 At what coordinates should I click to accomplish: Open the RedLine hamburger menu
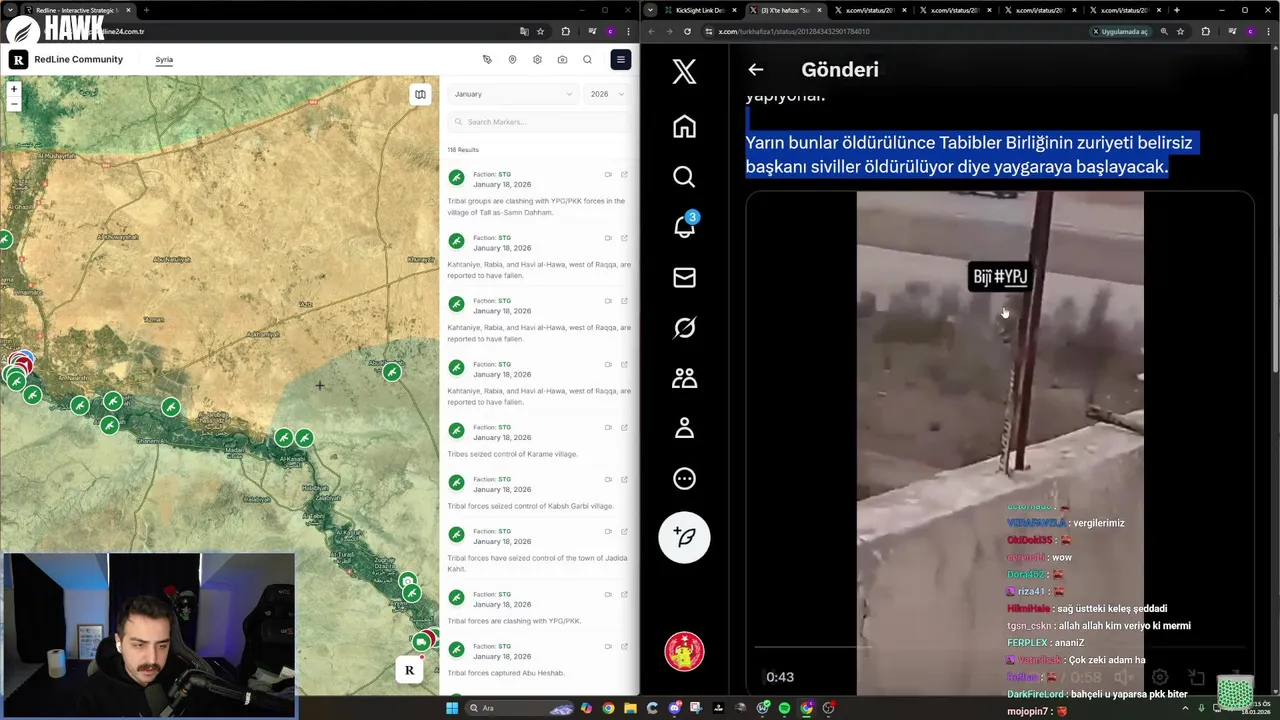621,59
